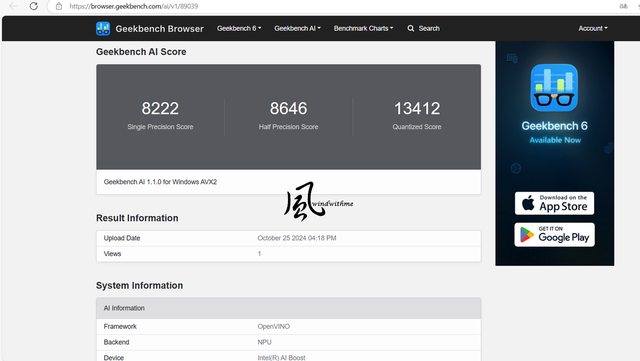Open the Account dropdown menu

(593, 29)
